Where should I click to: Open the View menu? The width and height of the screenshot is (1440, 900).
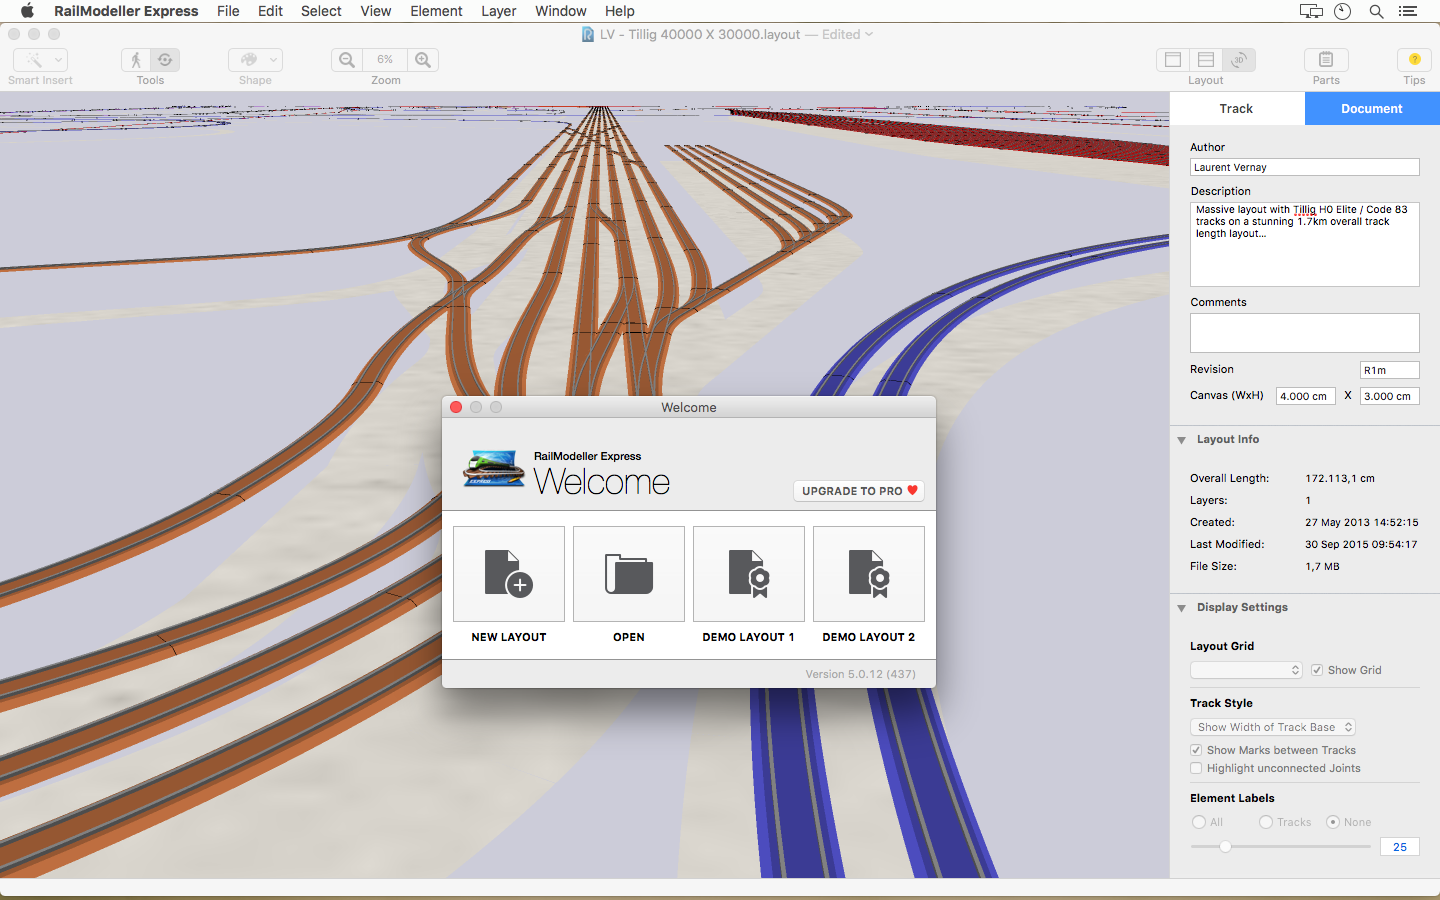[x=376, y=11]
